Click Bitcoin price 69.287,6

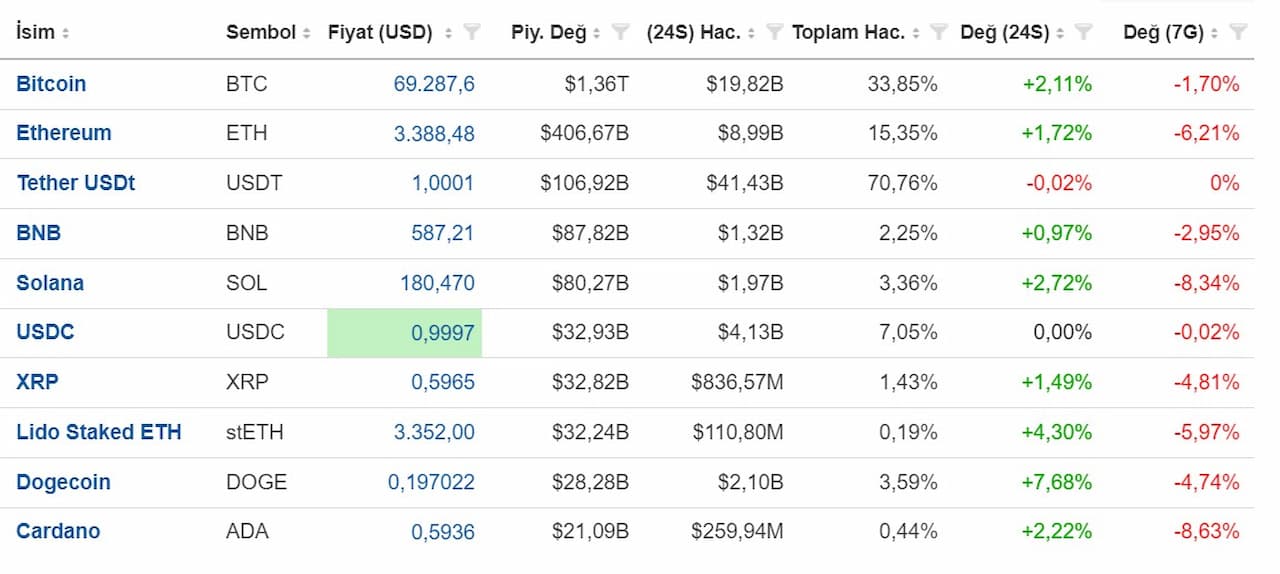point(434,84)
